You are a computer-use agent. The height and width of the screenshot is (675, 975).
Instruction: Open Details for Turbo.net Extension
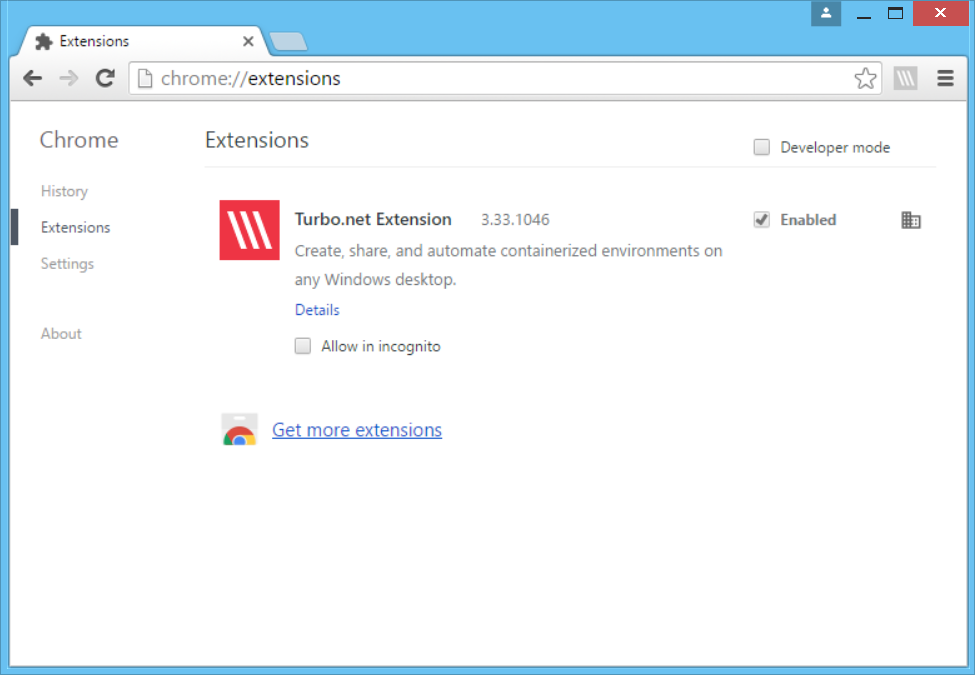(x=316, y=310)
